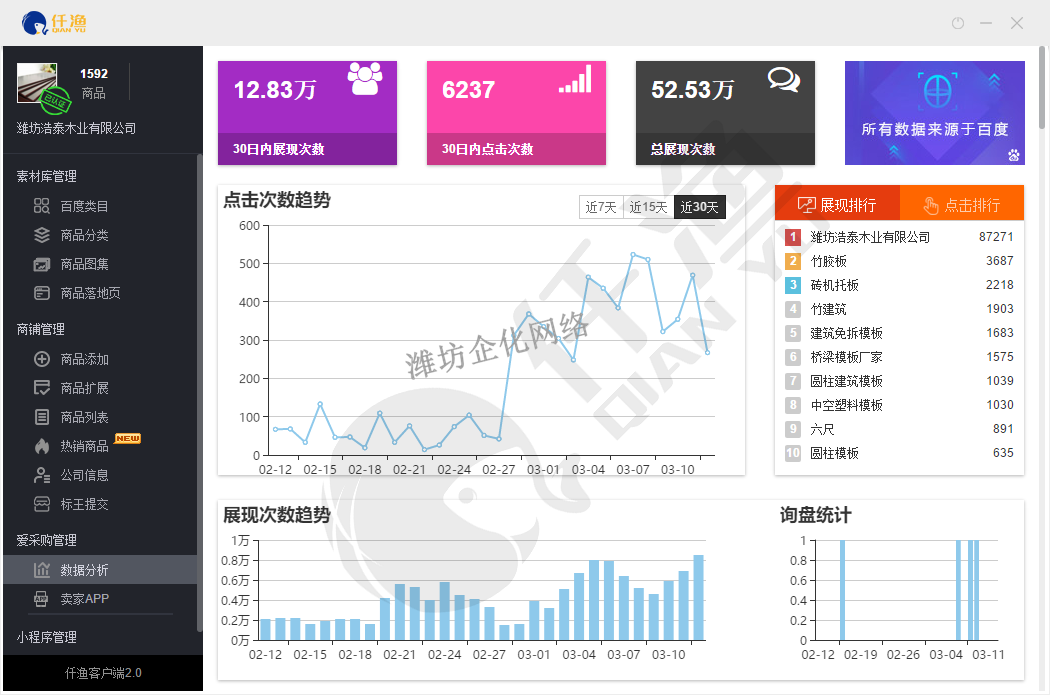
Task: Open 商品列表 menu entry
Action: pos(84,417)
